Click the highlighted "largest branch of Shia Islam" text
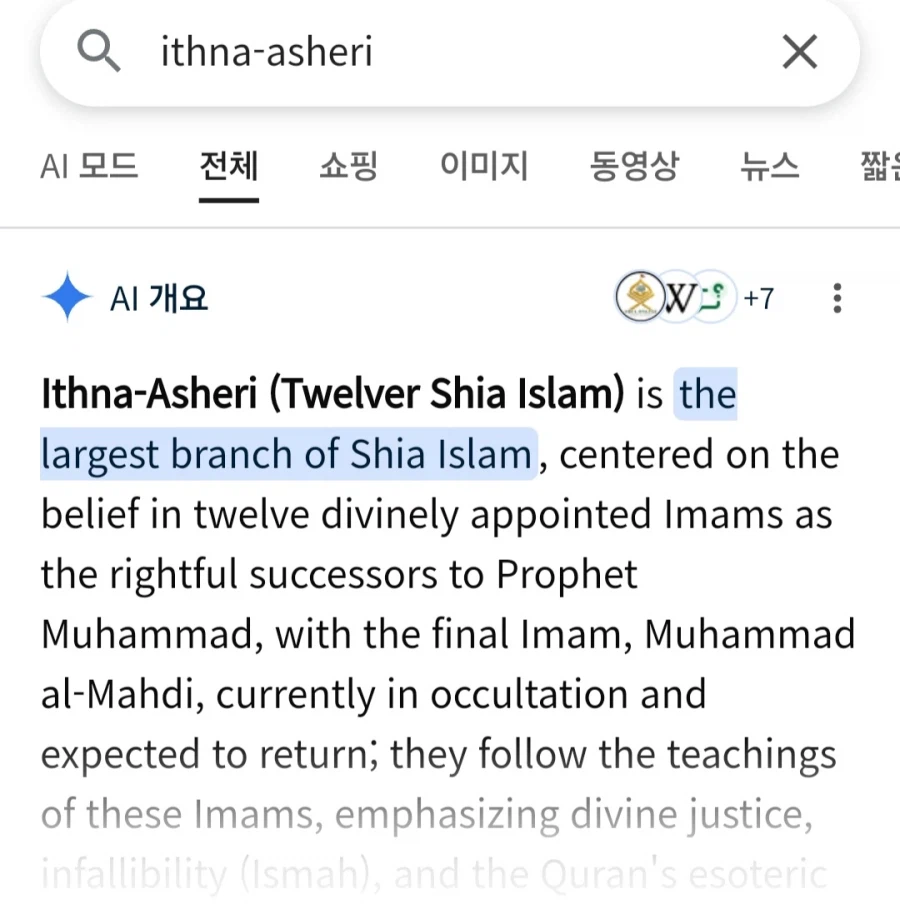Screen dimensions: 900x904 (x=286, y=455)
